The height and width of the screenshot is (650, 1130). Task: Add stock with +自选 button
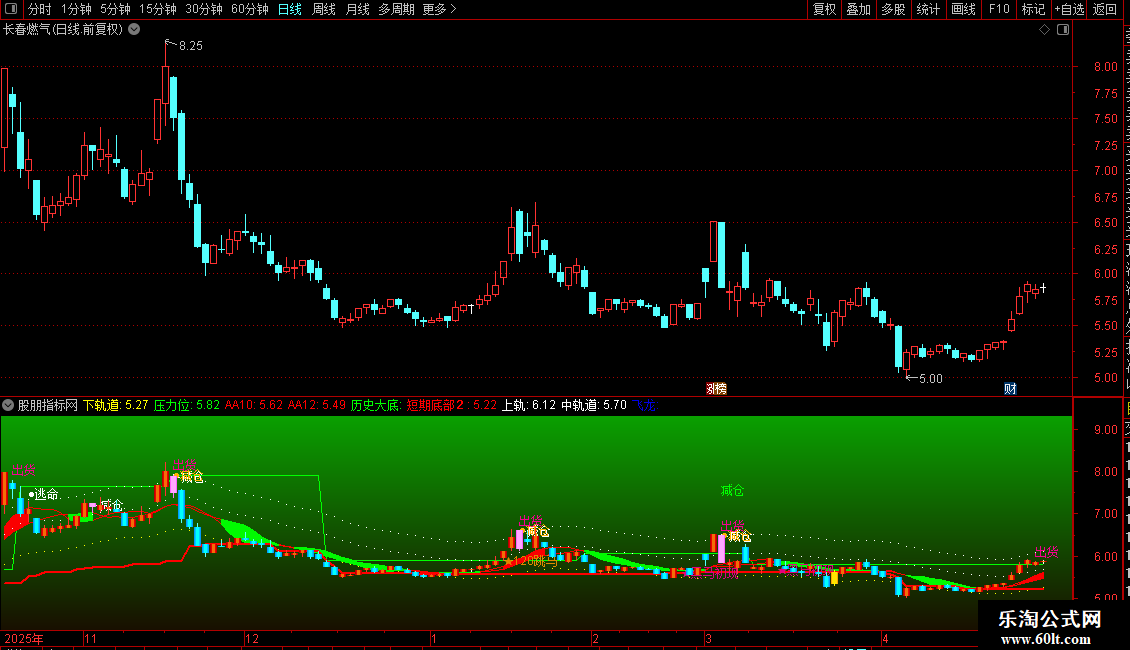pyautogui.click(x=1069, y=9)
